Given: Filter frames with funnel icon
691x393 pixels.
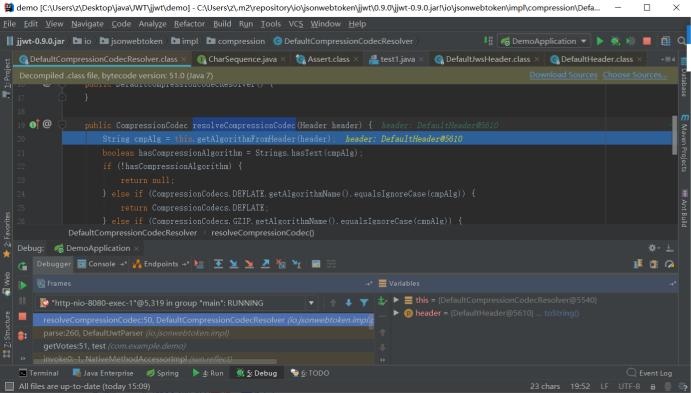Looking at the screenshot, I should (364, 303).
